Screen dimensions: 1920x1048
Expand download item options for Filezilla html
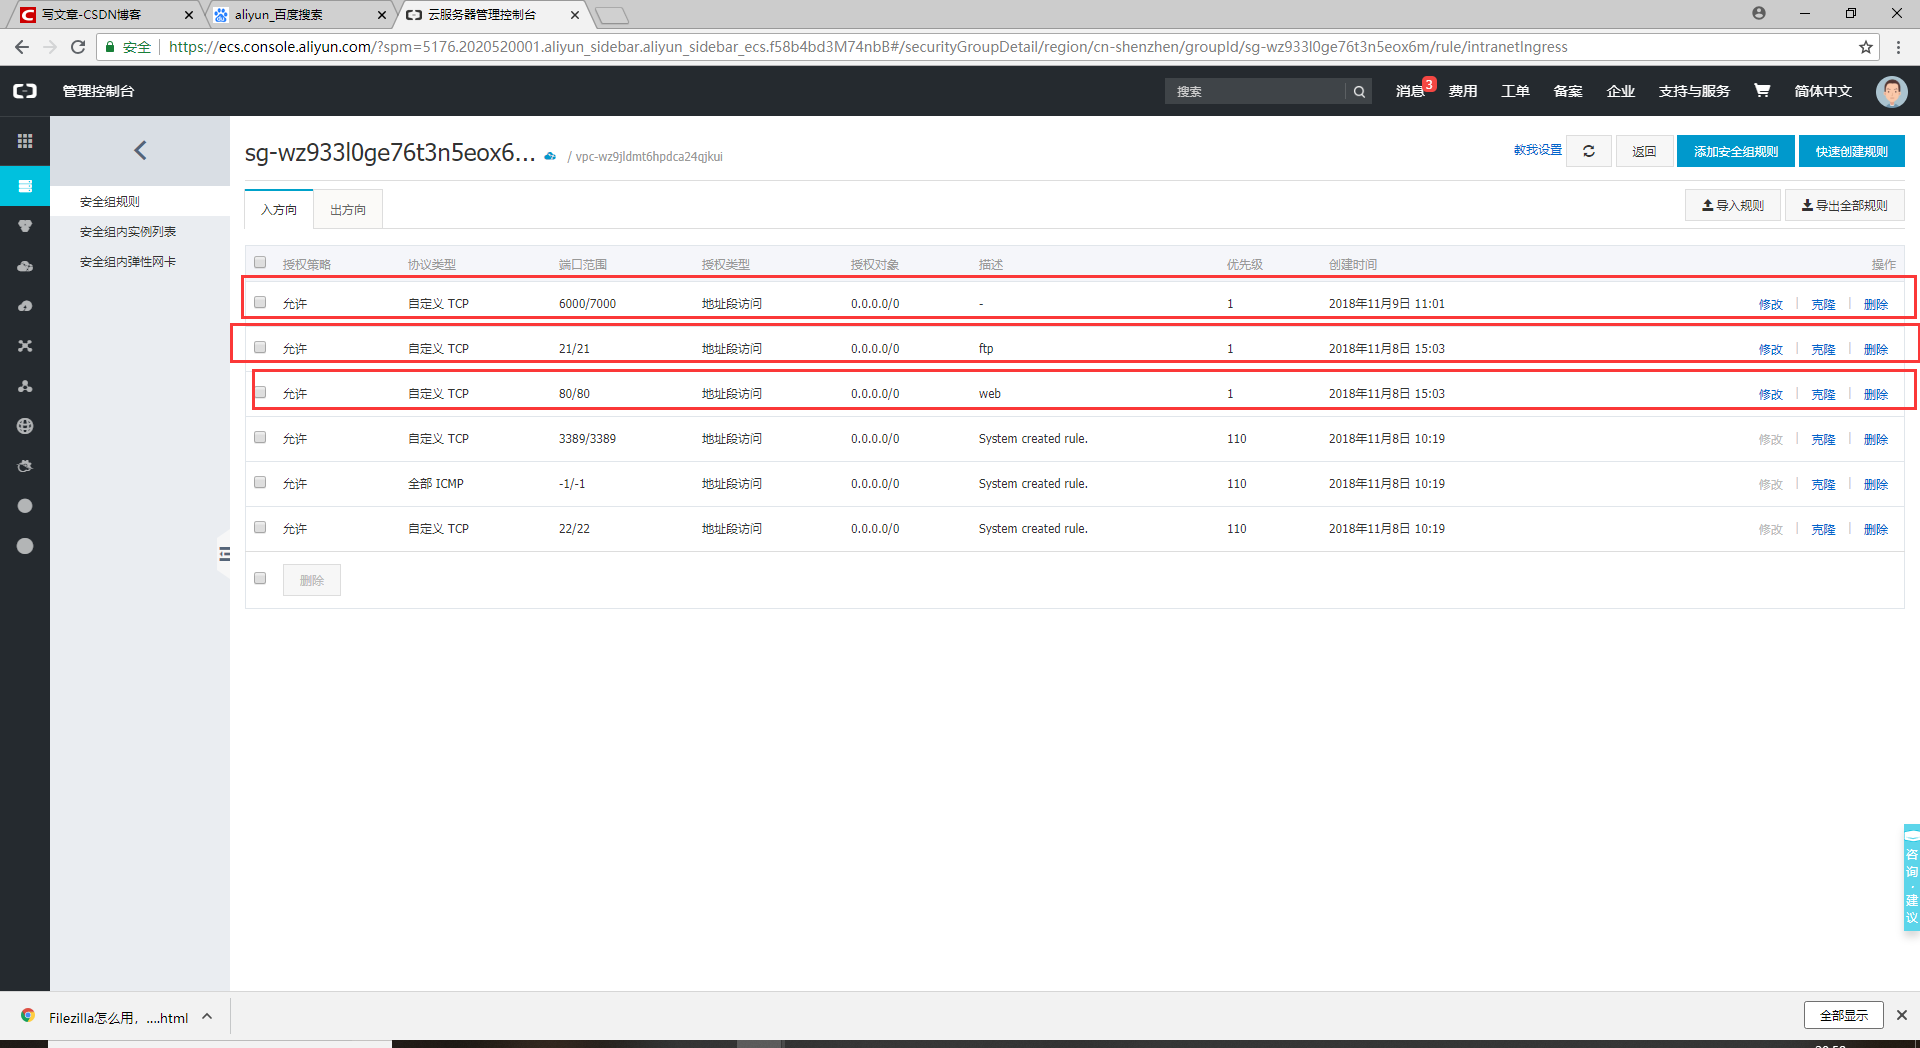click(207, 1016)
